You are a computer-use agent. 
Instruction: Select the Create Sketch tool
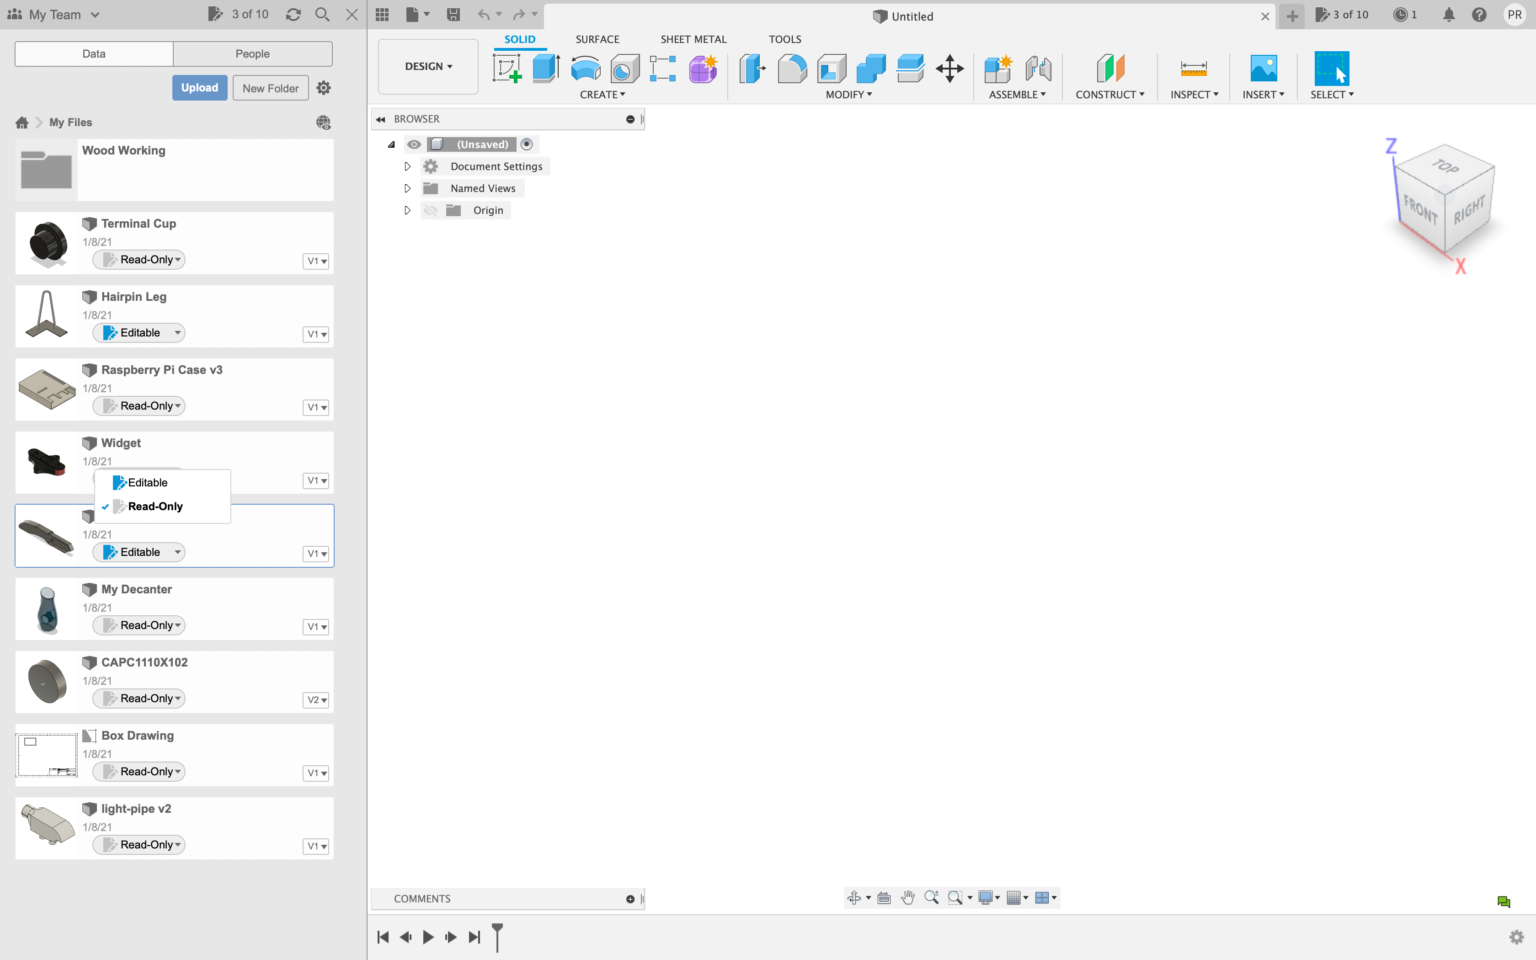(x=507, y=68)
